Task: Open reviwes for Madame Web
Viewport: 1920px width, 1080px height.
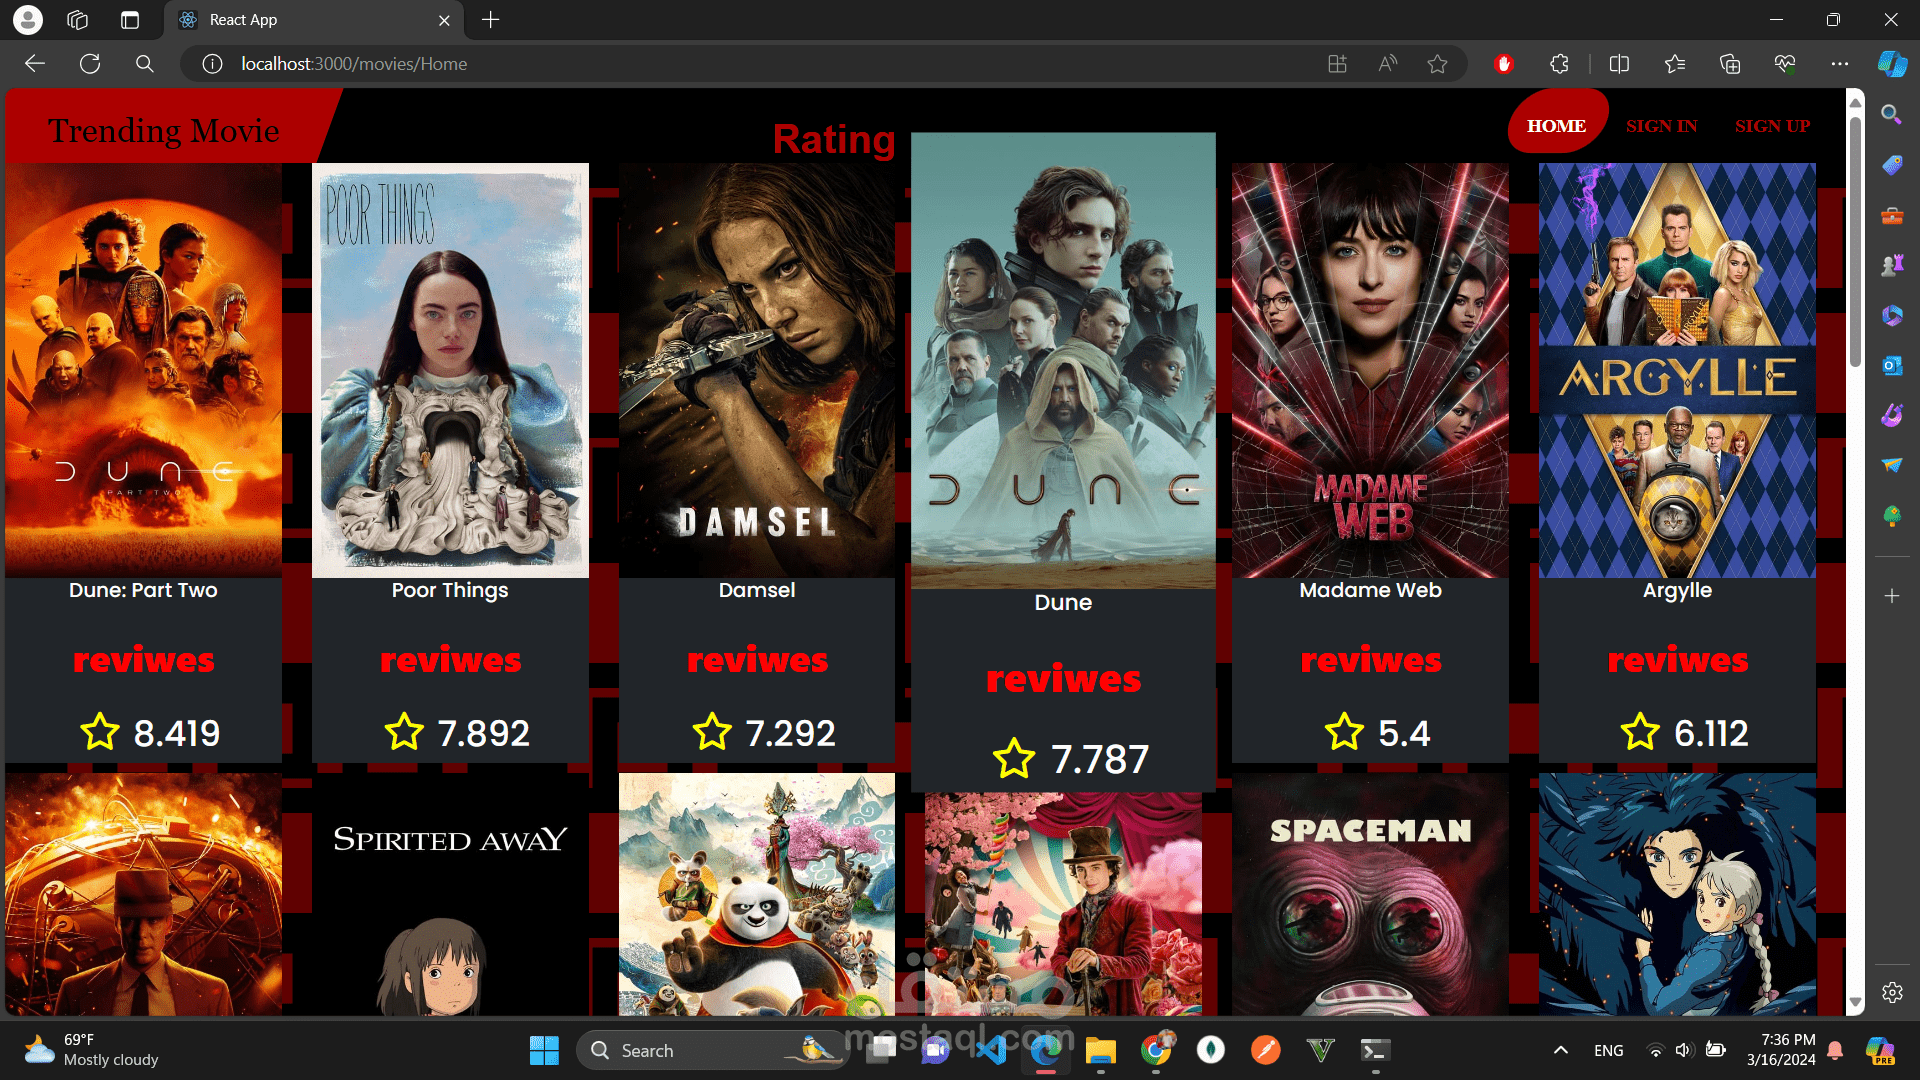Action: [x=1370, y=660]
